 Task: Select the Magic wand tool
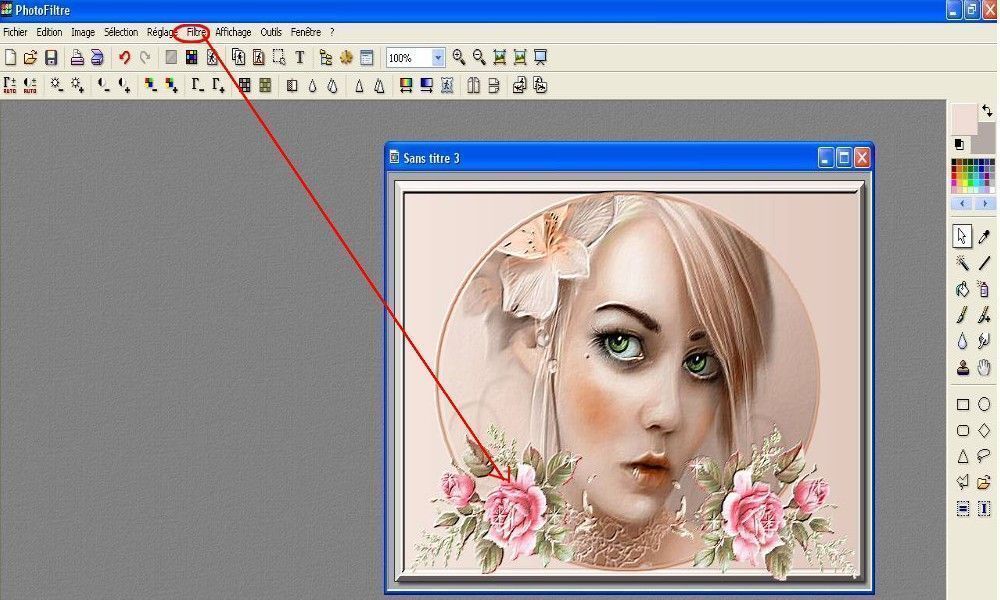tap(962, 263)
